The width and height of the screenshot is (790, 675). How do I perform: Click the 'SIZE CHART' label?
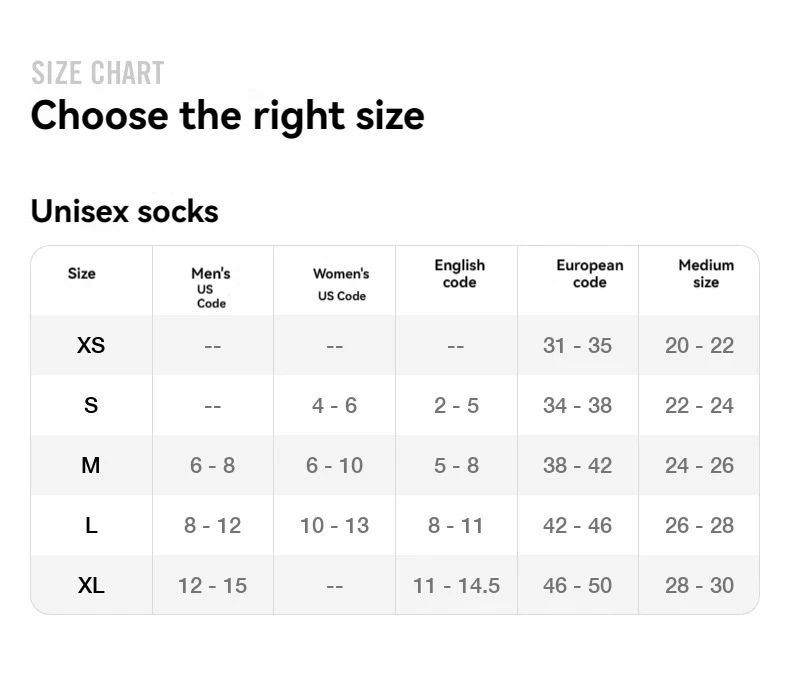[97, 73]
